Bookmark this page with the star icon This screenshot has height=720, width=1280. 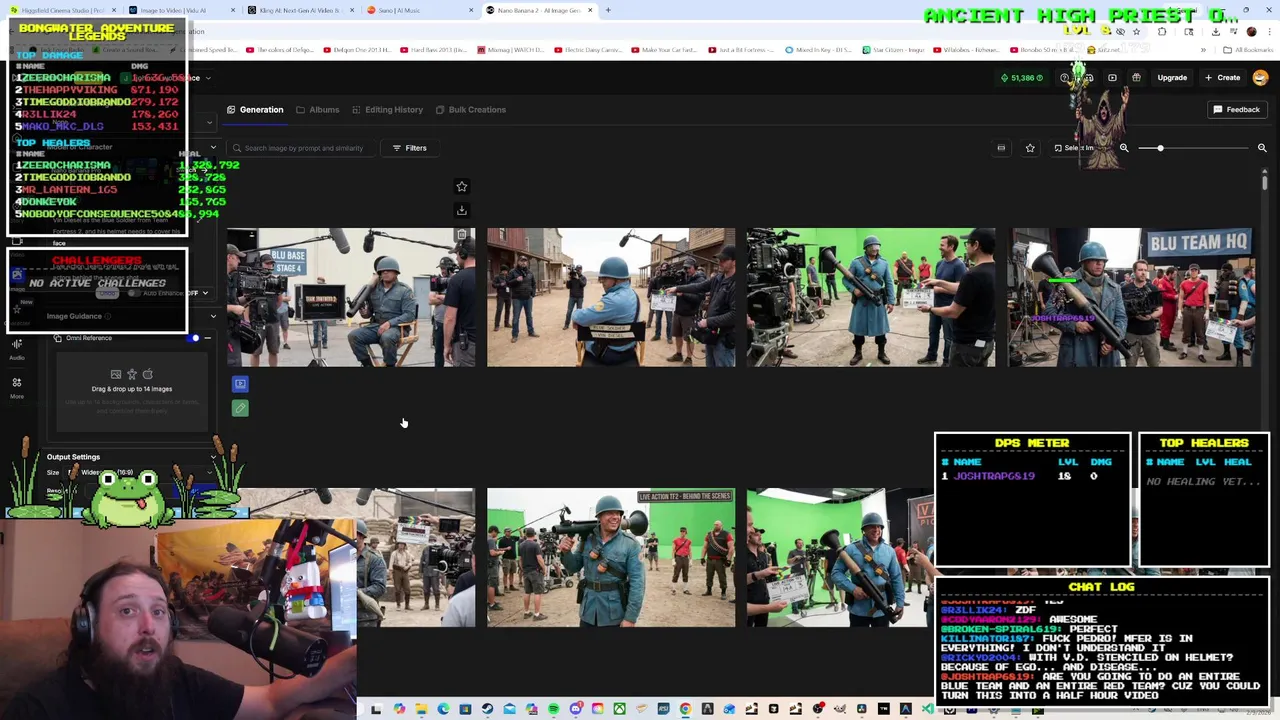[1136, 31]
